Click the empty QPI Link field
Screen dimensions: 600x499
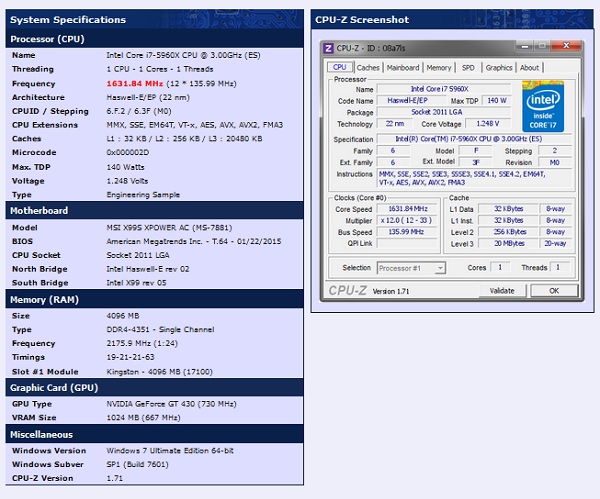408,243
